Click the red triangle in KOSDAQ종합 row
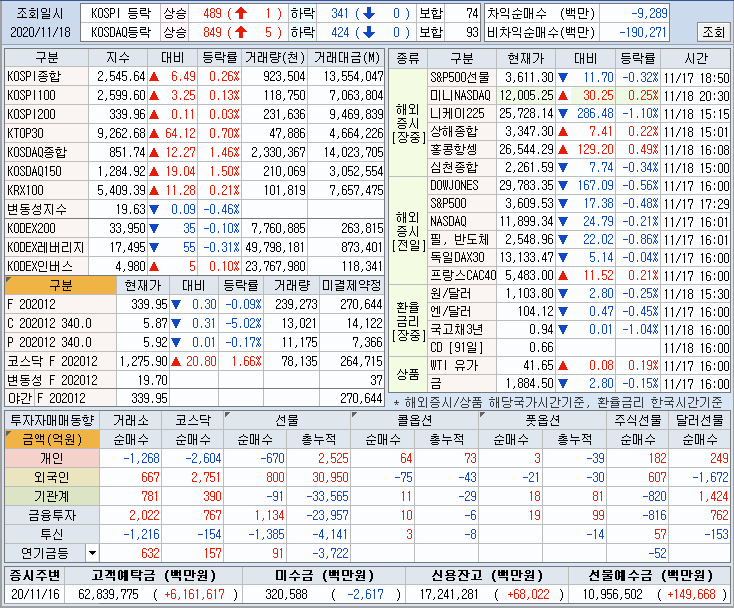 pyautogui.click(x=154, y=153)
